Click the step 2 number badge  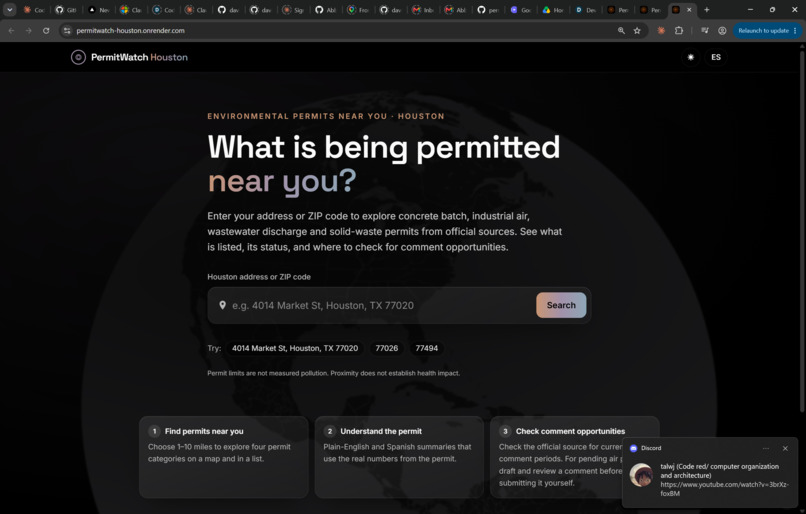point(329,431)
